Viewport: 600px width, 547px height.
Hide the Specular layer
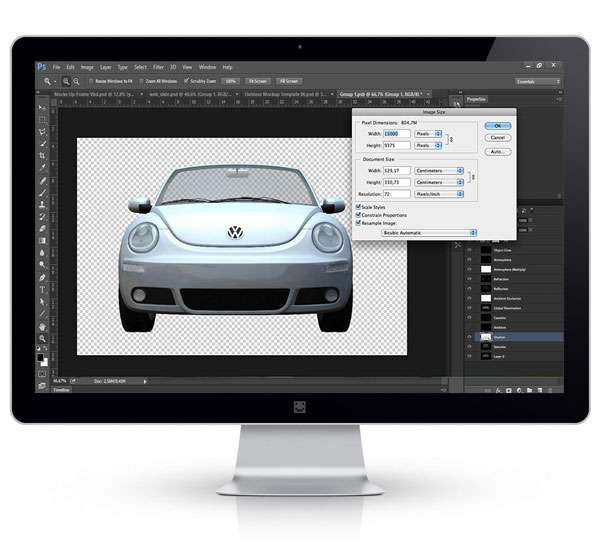coord(470,346)
